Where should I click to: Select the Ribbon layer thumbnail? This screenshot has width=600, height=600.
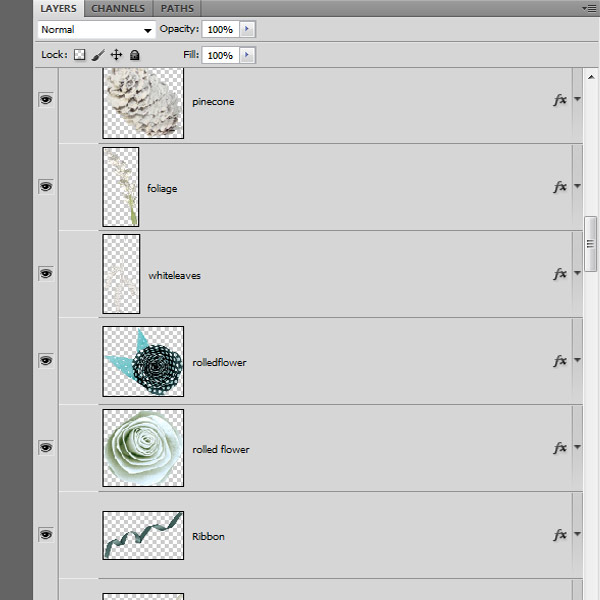click(143, 535)
